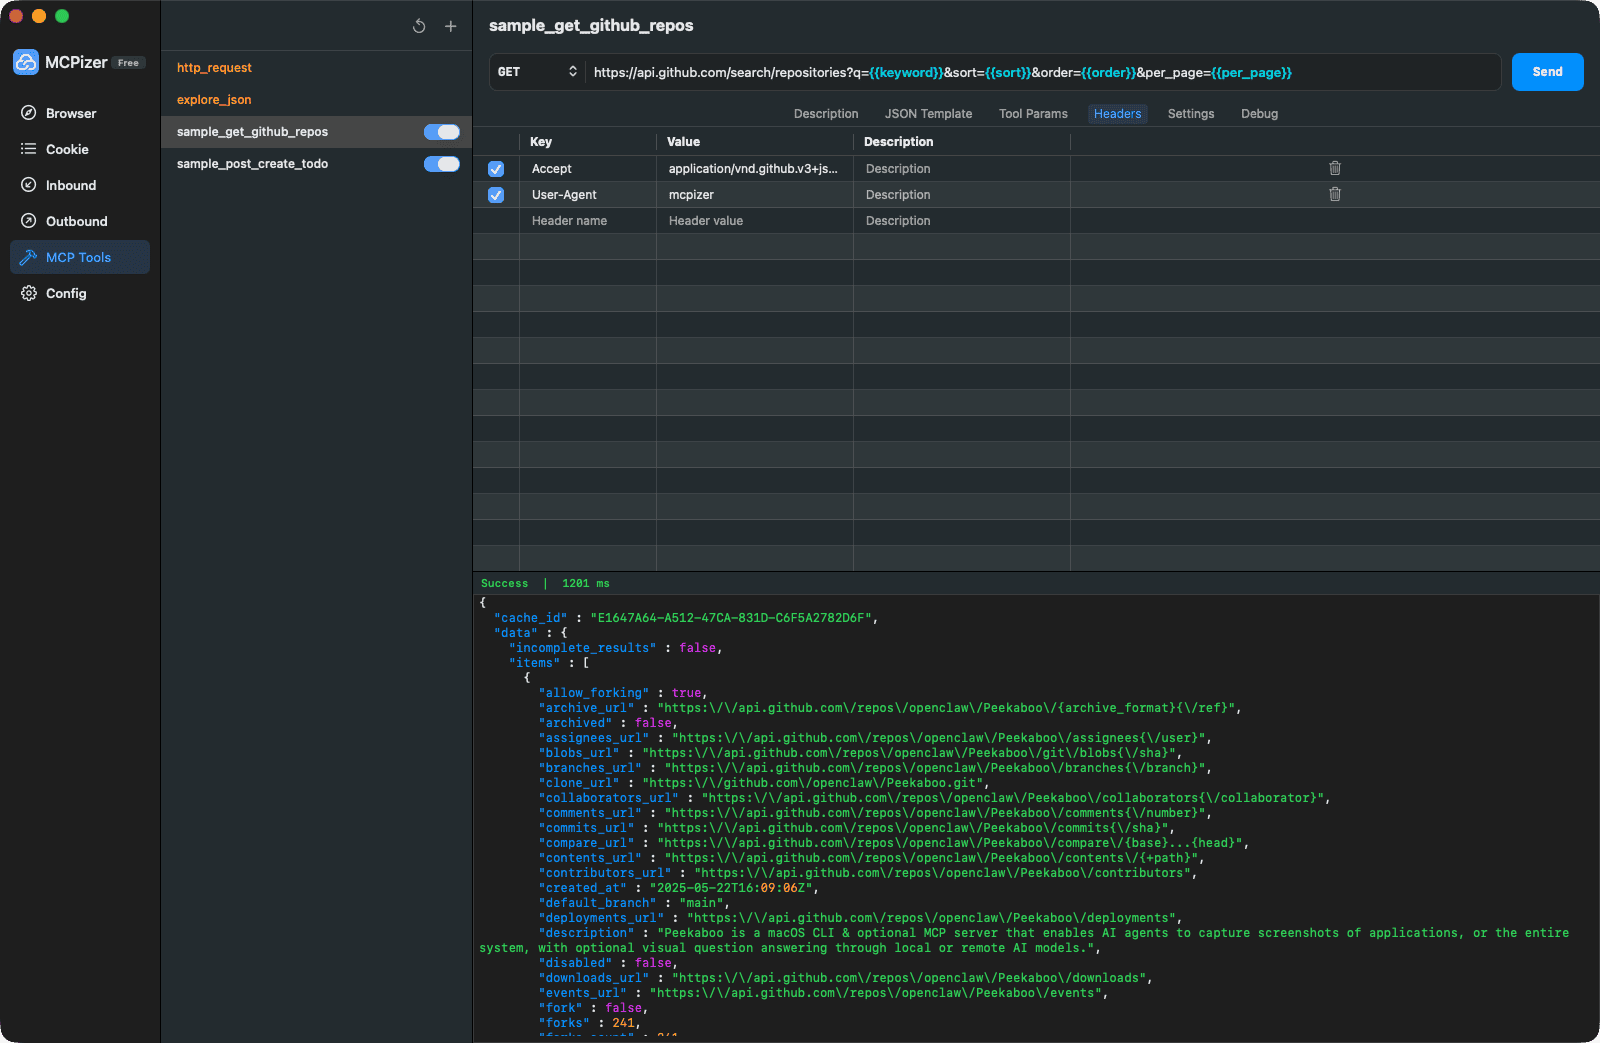Click the mcpizer value cell

click(755, 195)
